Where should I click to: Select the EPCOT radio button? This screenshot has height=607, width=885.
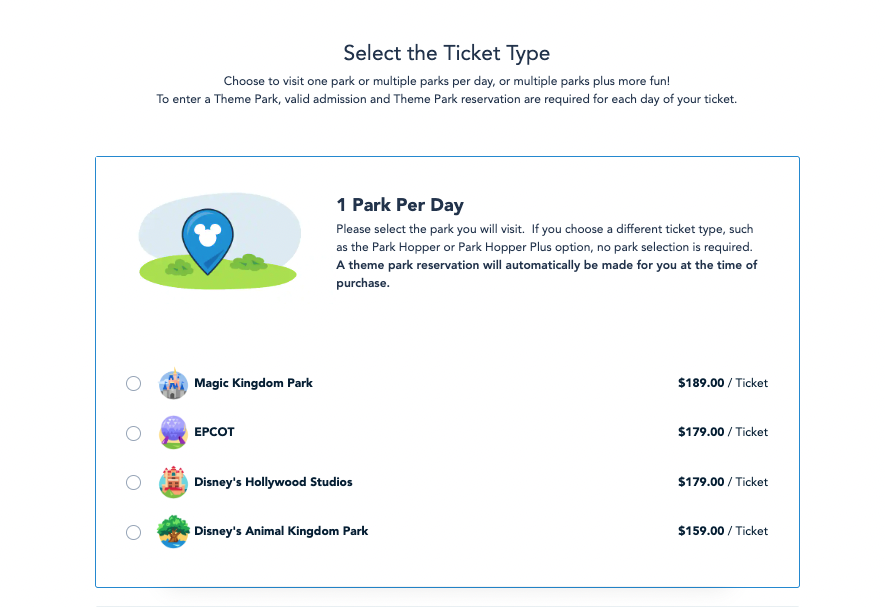pos(134,433)
